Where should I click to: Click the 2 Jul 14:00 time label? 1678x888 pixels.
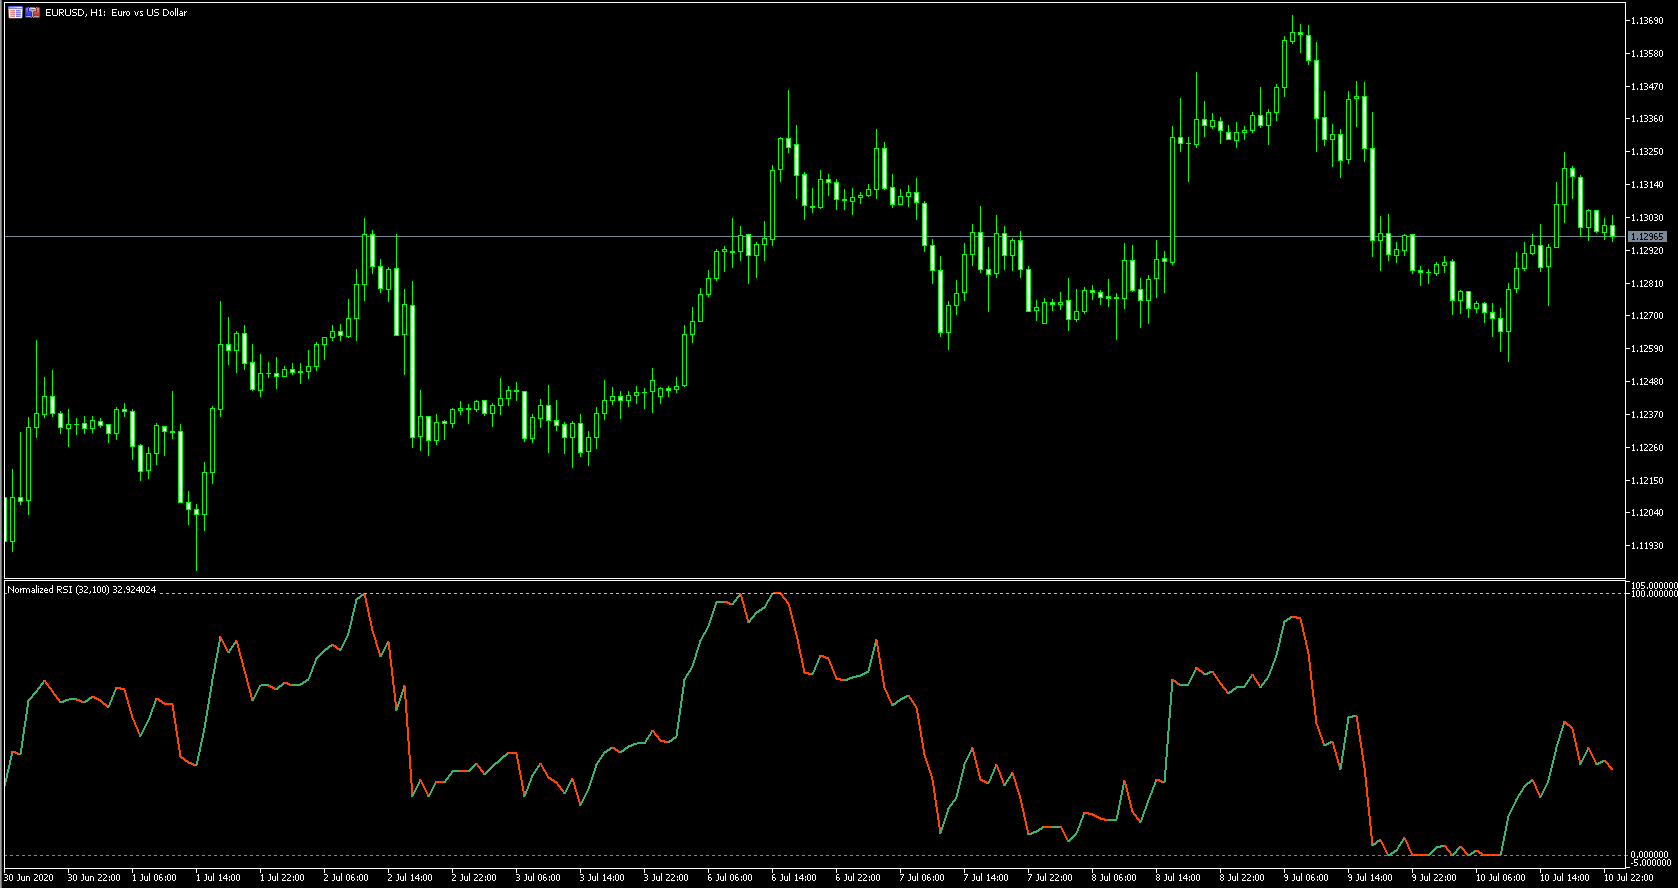(410, 878)
